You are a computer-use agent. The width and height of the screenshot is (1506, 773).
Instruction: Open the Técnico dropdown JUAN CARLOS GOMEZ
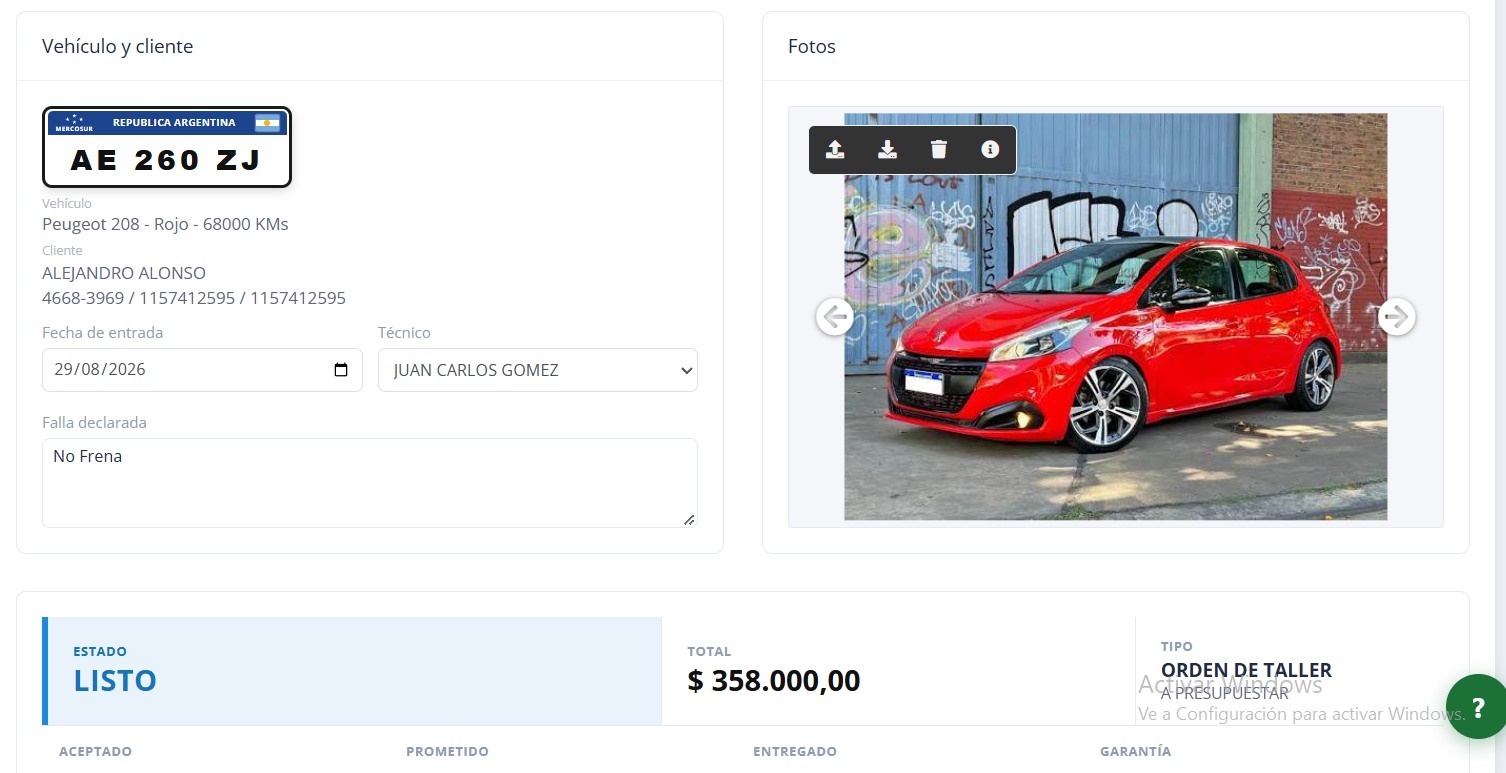point(538,370)
